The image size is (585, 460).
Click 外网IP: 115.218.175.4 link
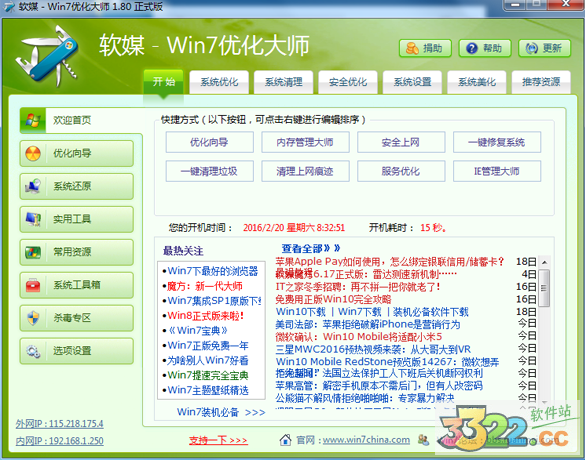(x=60, y=424)
